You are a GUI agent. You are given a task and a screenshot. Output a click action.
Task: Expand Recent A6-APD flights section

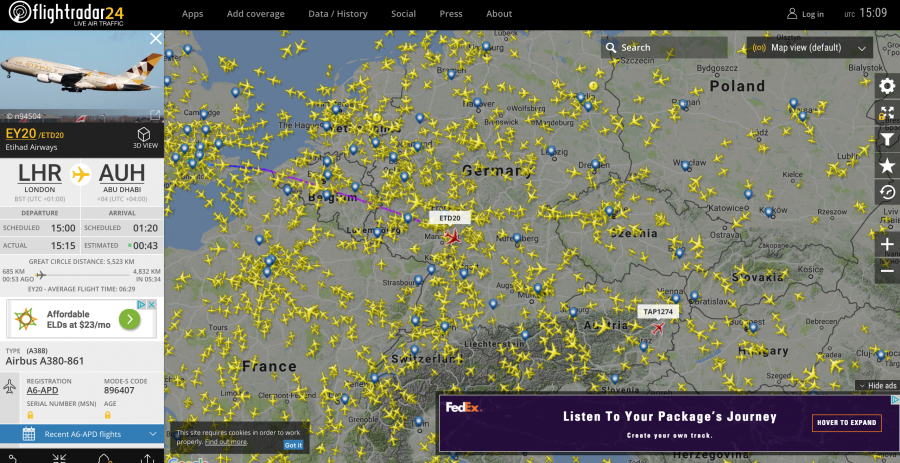pyautogui.click(x=82, y=434)
